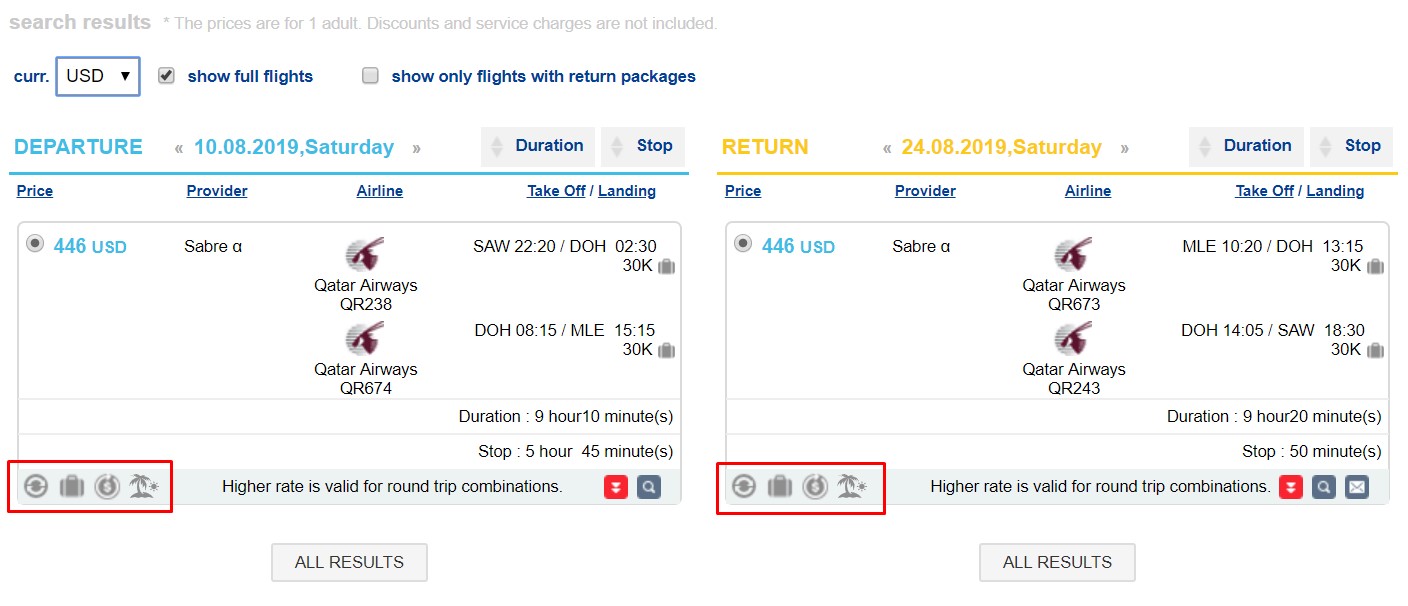Click ALL RESULTS button under return flights
Screen dimensions: 1408x606
(1057, 562)
